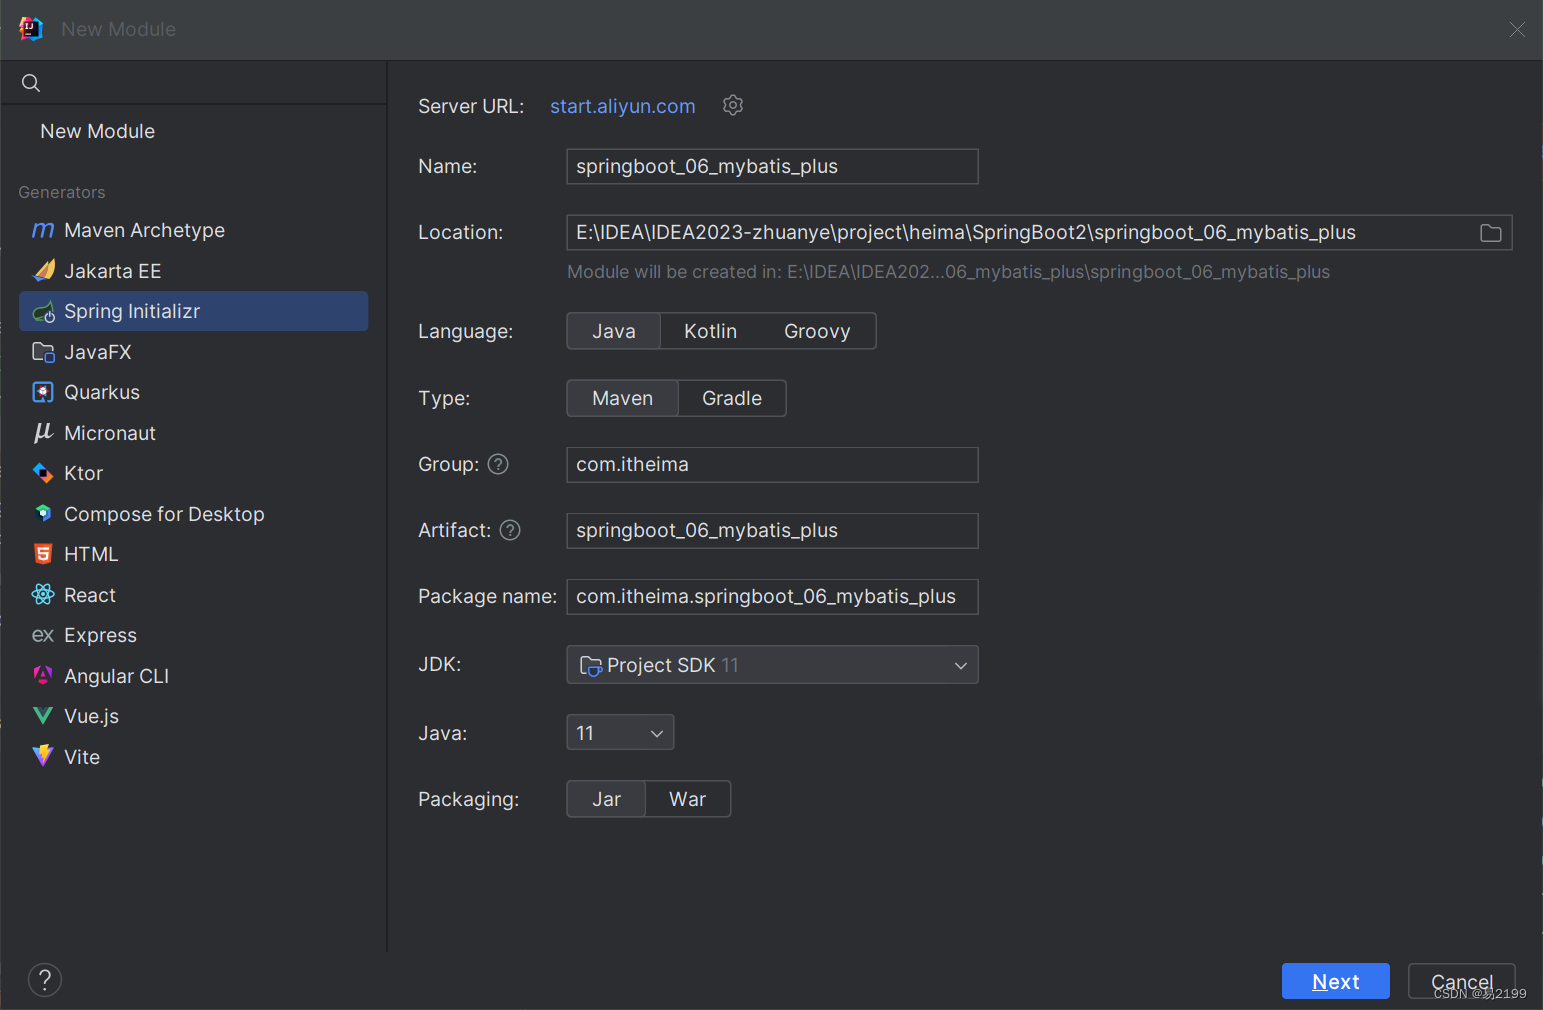Open dialog help question mark button

tap(45, 980)
